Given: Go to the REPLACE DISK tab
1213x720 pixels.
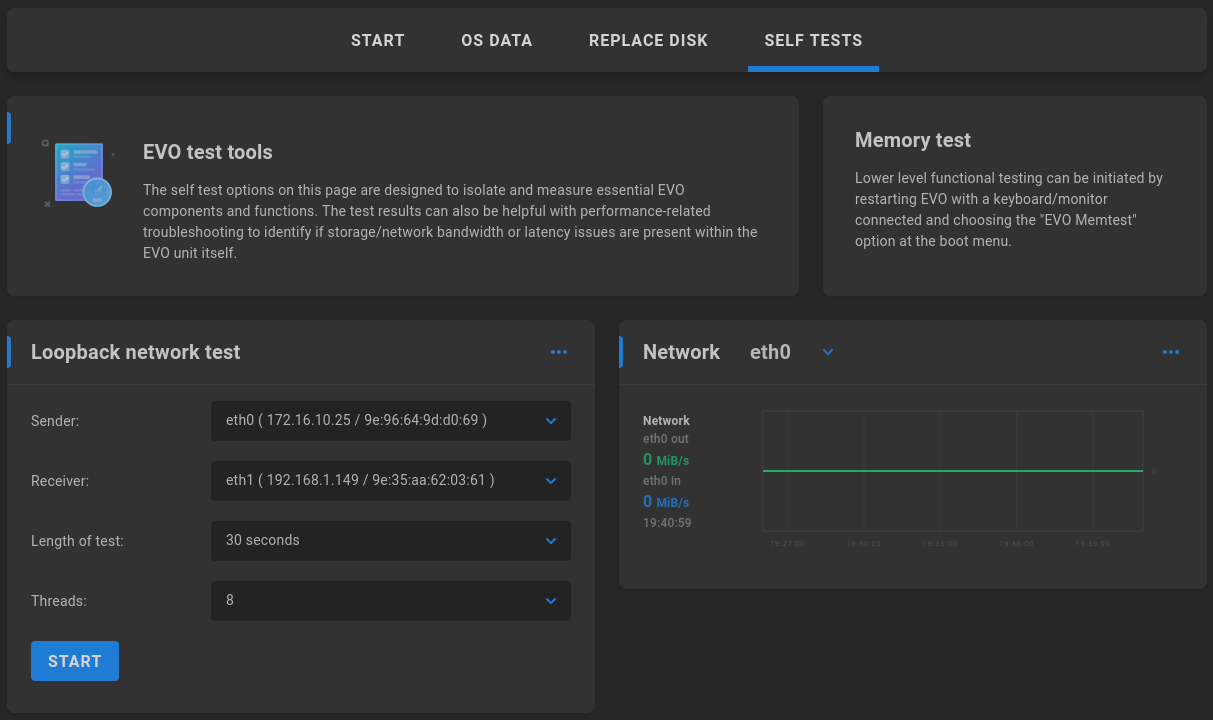Looking at the screenshot, I should [648, 41].
